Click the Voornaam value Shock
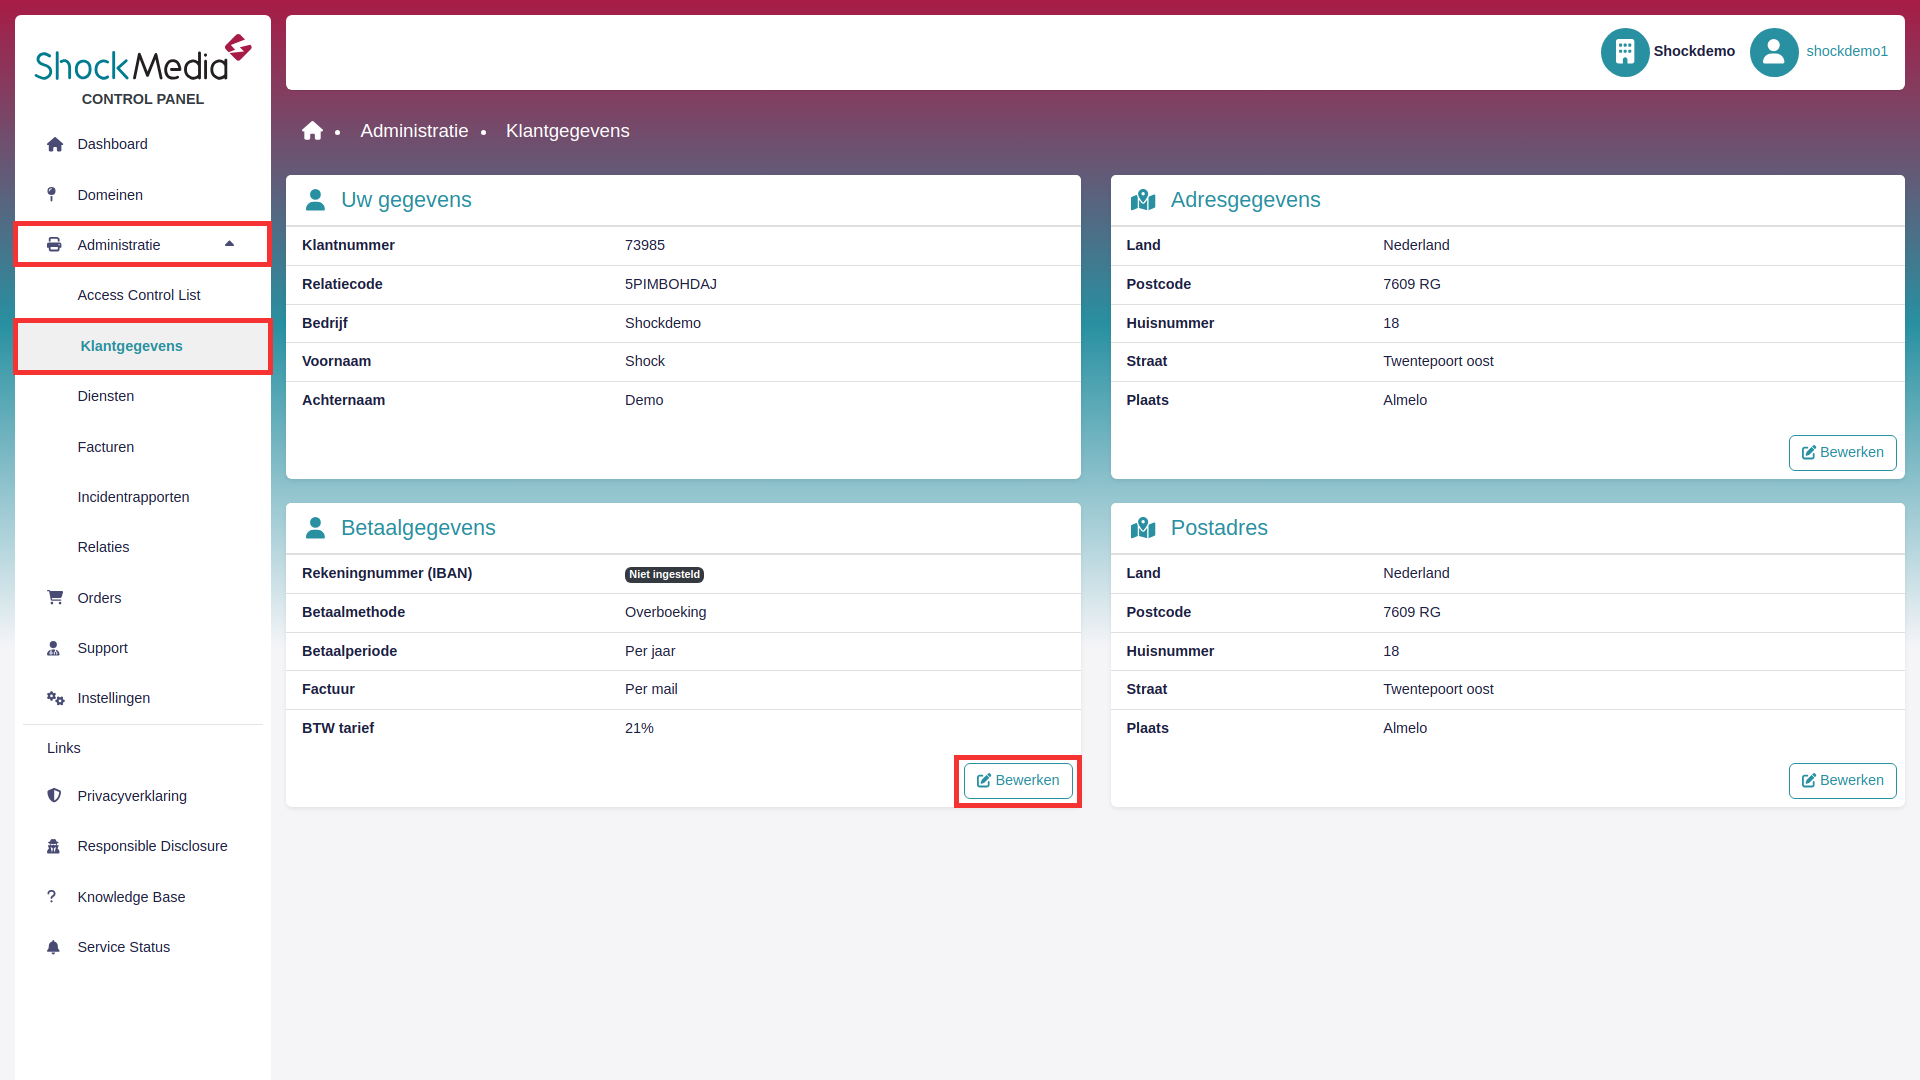This screenshot has height=1080, width=1920. click(x=645, y=361)
